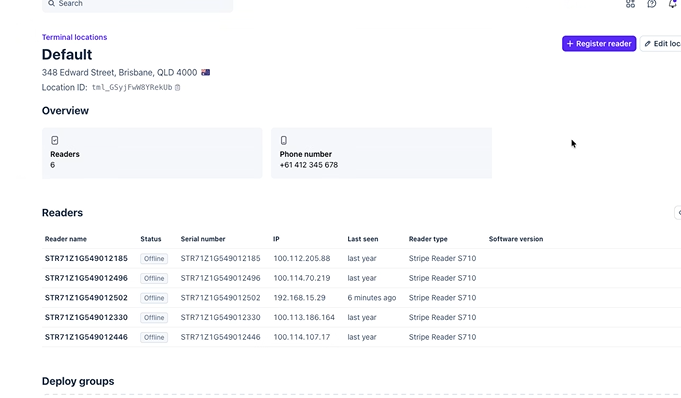Click the Register reader button
Image resolution: width=681 pixels, height=398 pixels.
pyautogui.click(x=599, y=43)
